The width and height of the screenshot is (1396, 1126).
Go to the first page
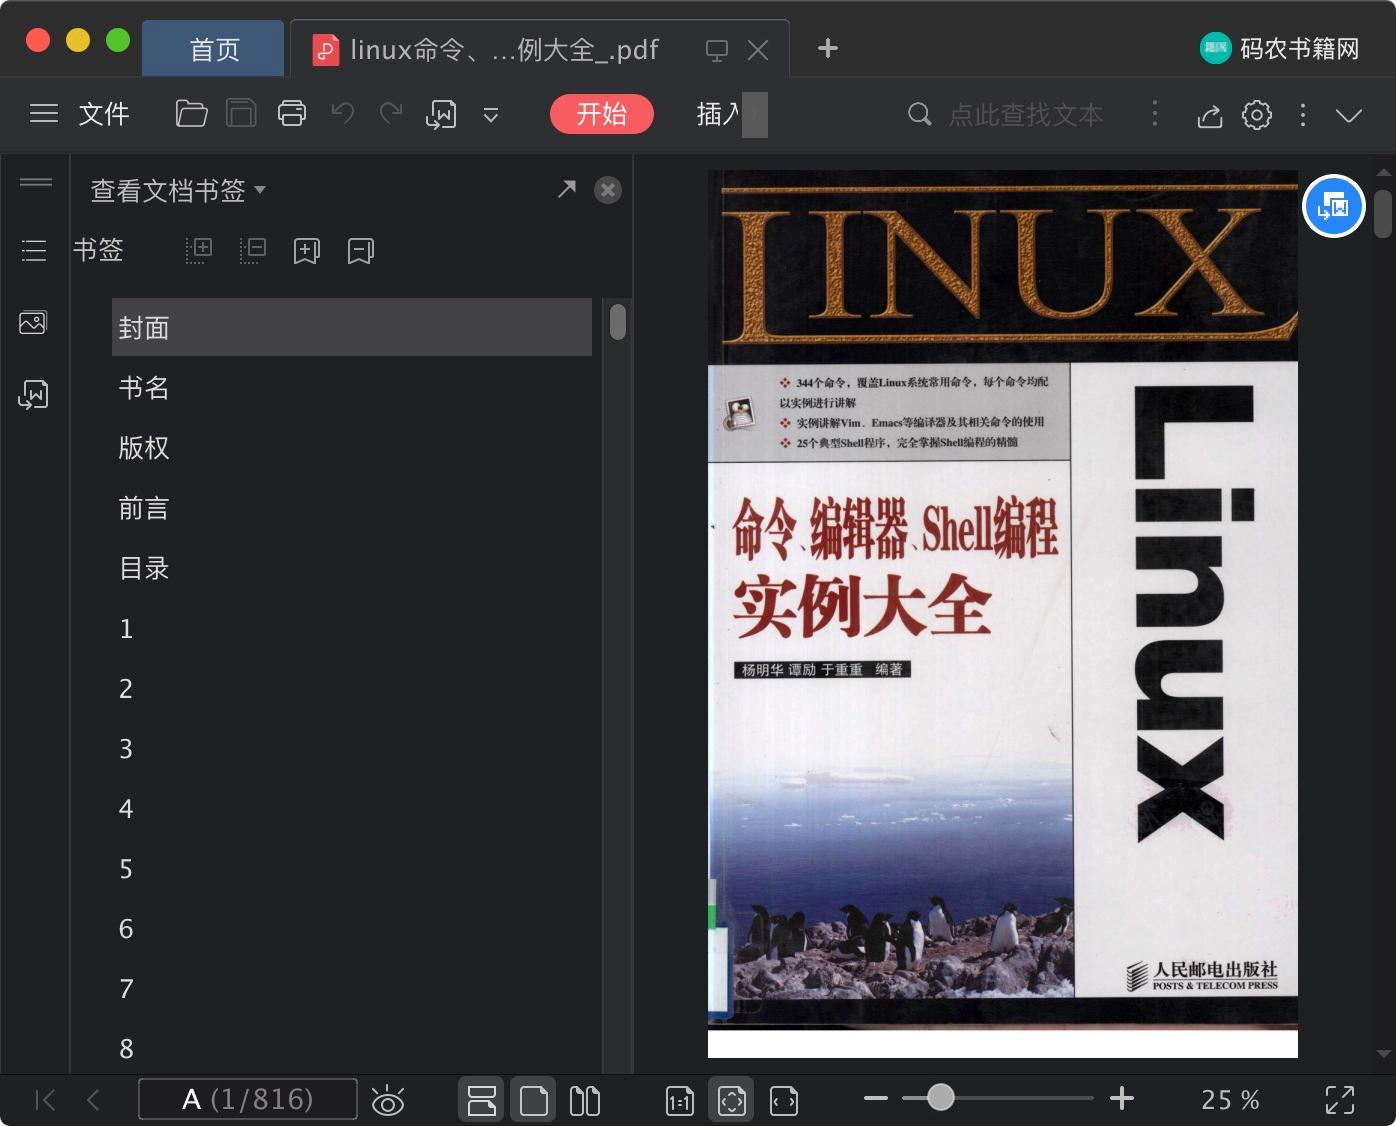(x=45, y=1100)
